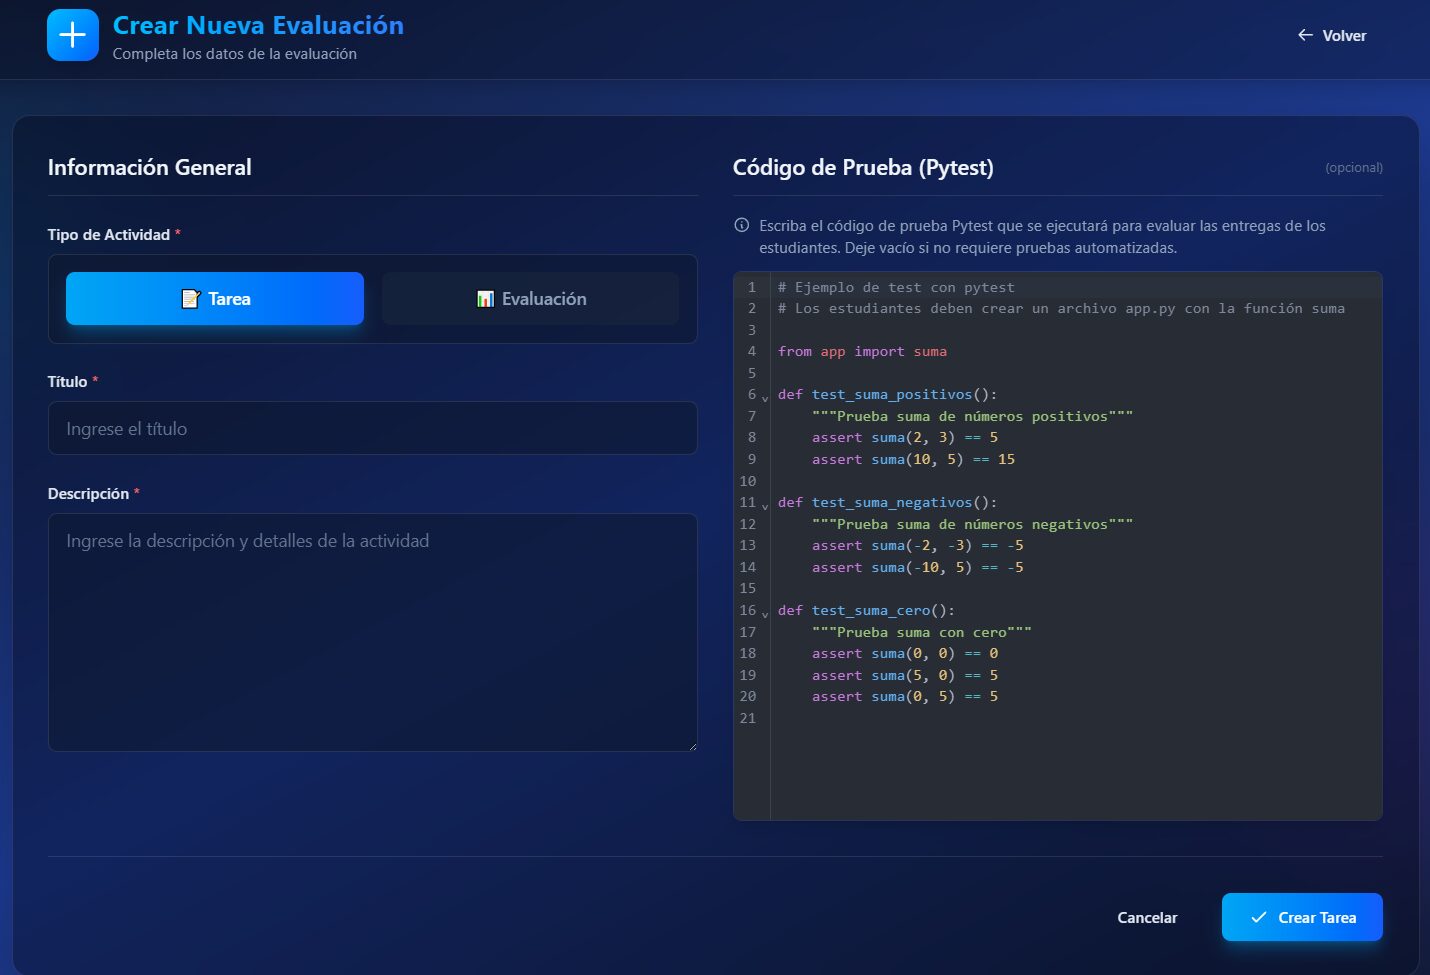Focus the Título input field
Image resolution: width=1430 pixels, height=975 pixels.
372,429
